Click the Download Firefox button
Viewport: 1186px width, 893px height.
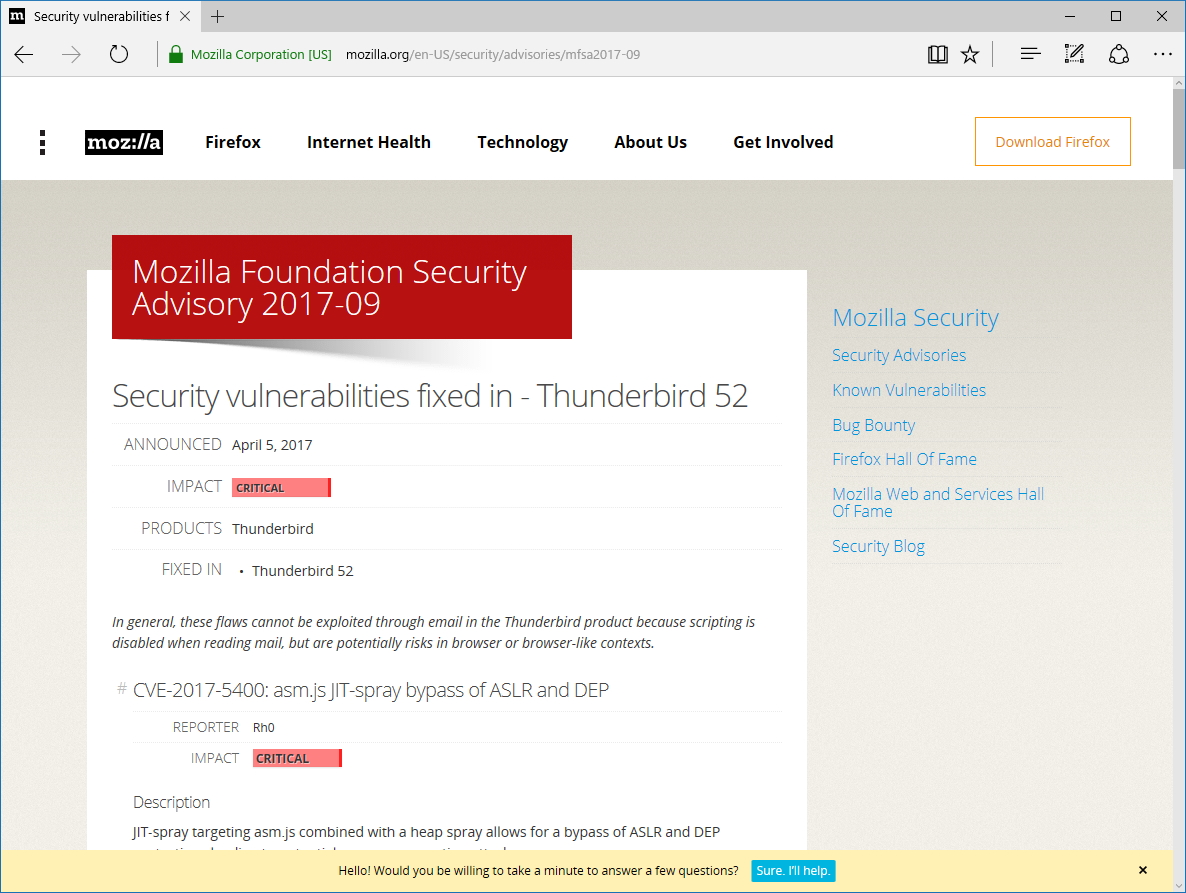point(1052,141)
